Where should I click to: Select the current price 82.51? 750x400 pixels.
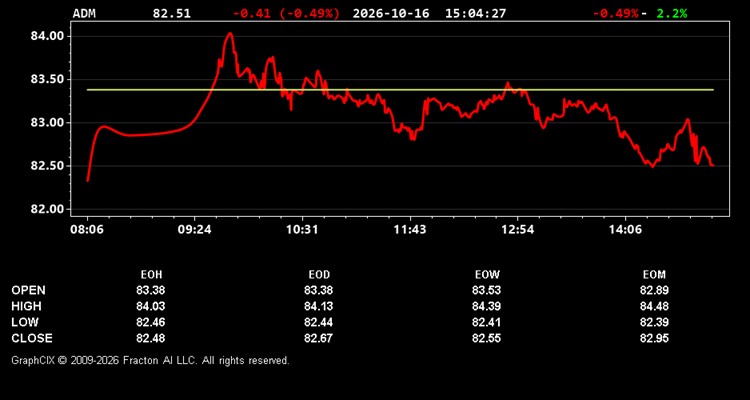tap(172, 13)
